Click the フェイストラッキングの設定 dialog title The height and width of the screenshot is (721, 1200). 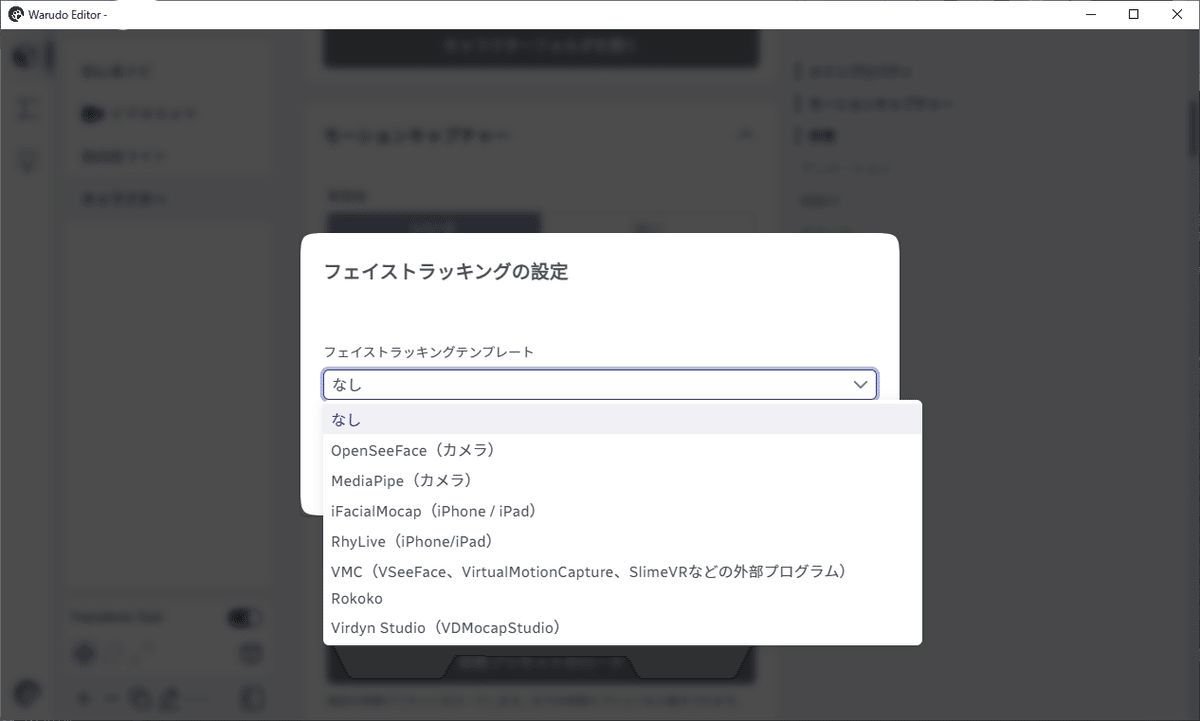point(446,271)
